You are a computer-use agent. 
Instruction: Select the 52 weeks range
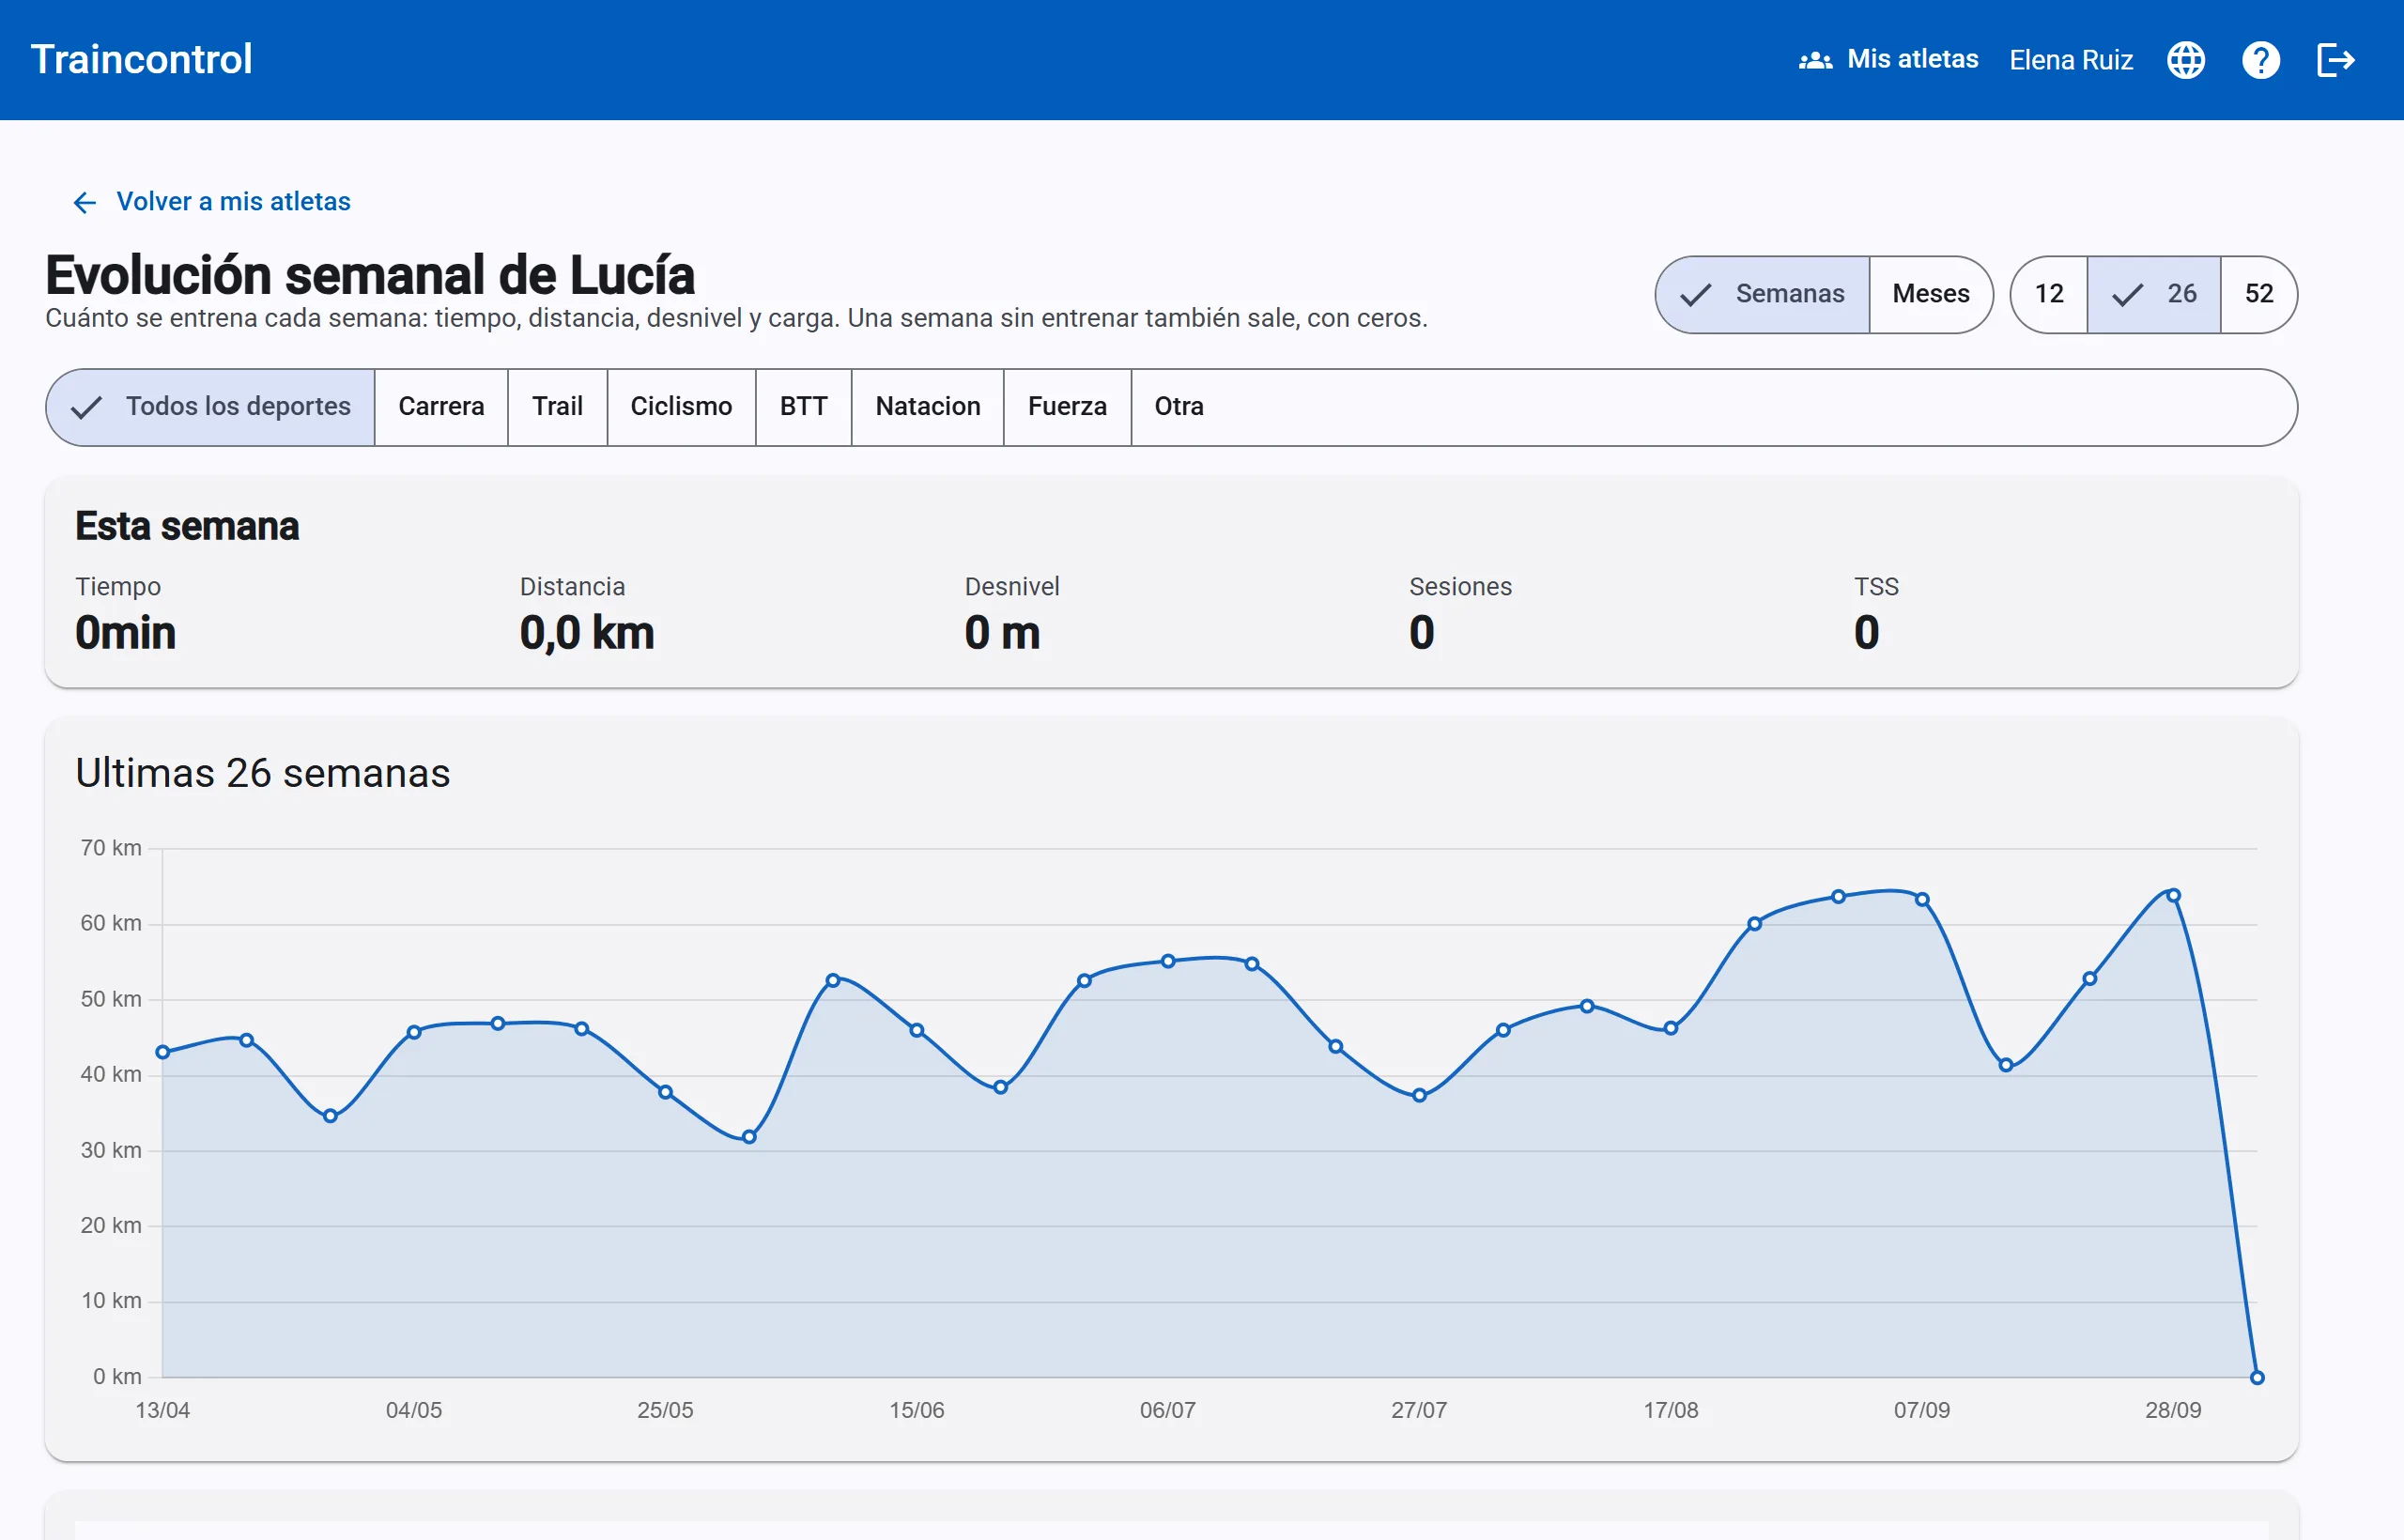click(x=2259, y=294)
